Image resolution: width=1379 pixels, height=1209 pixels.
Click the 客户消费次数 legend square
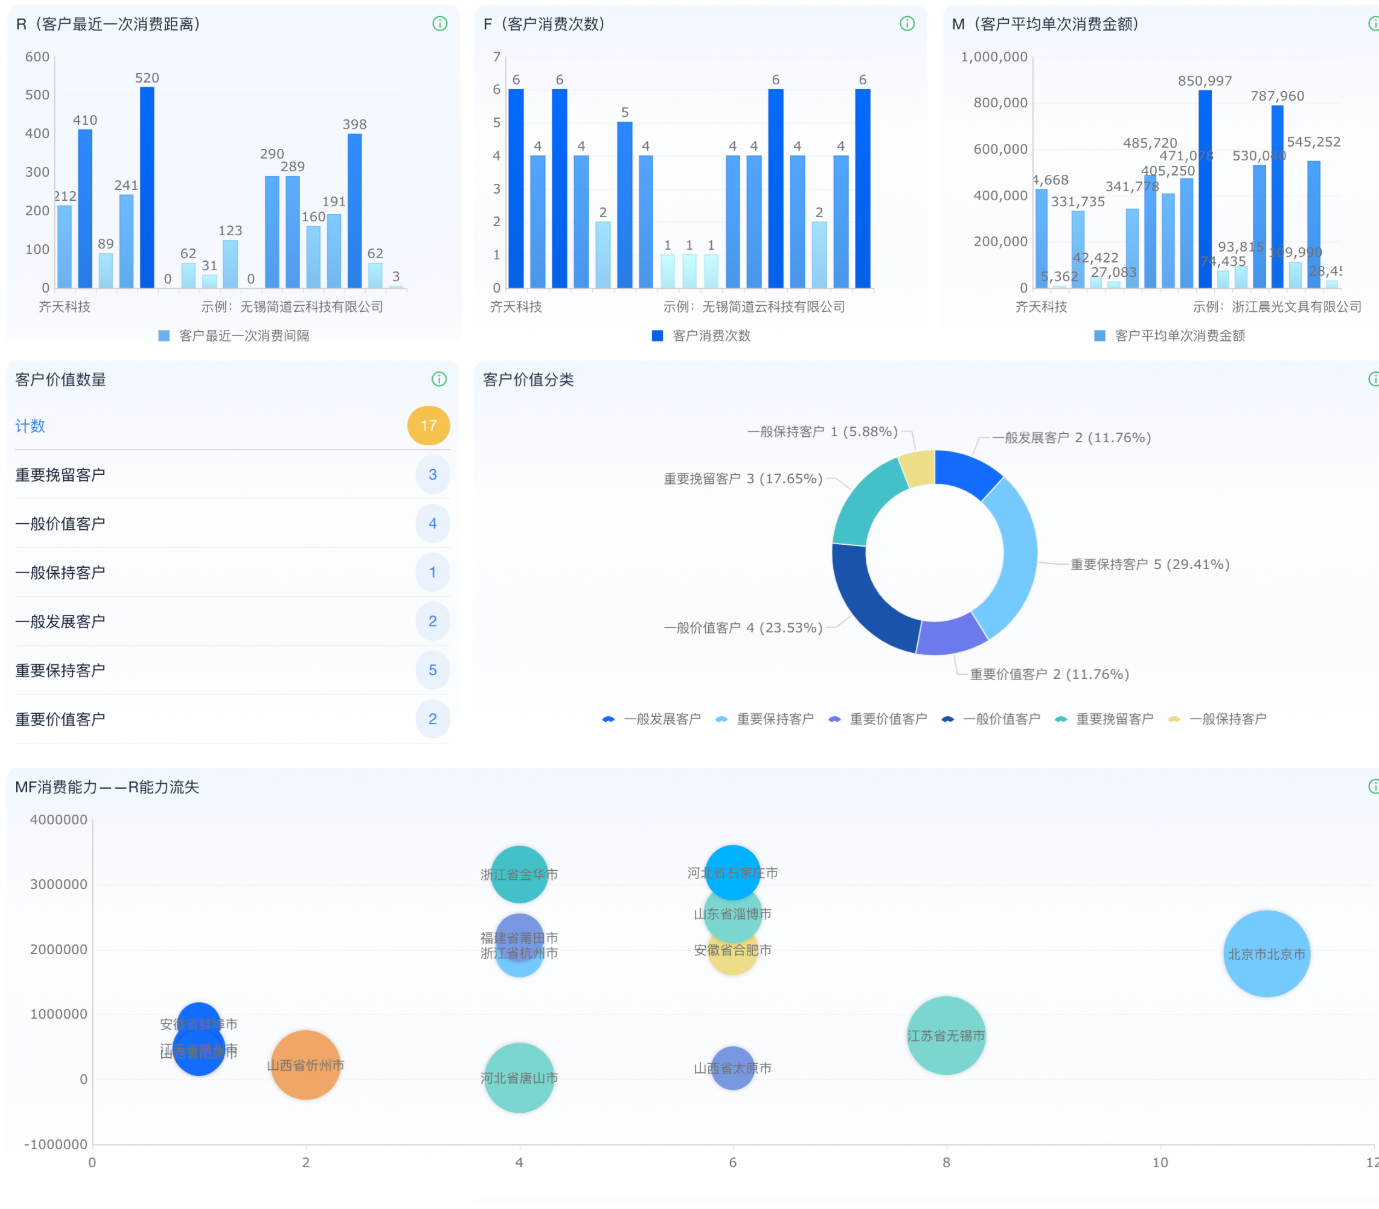point(657,336)
